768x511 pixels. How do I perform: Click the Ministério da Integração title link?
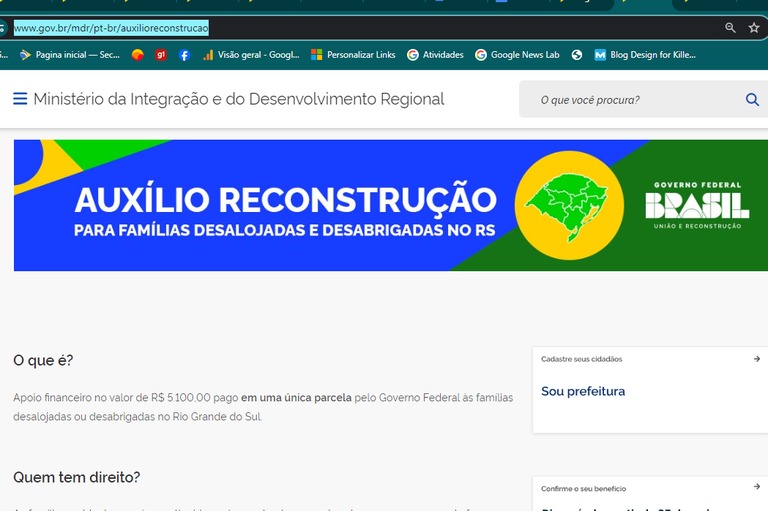click(238, 99)
